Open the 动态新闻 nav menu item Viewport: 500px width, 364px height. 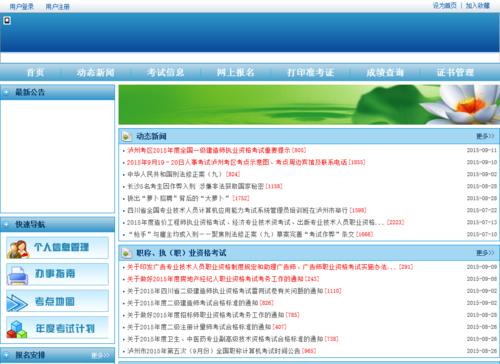click(x=96, y=72)
